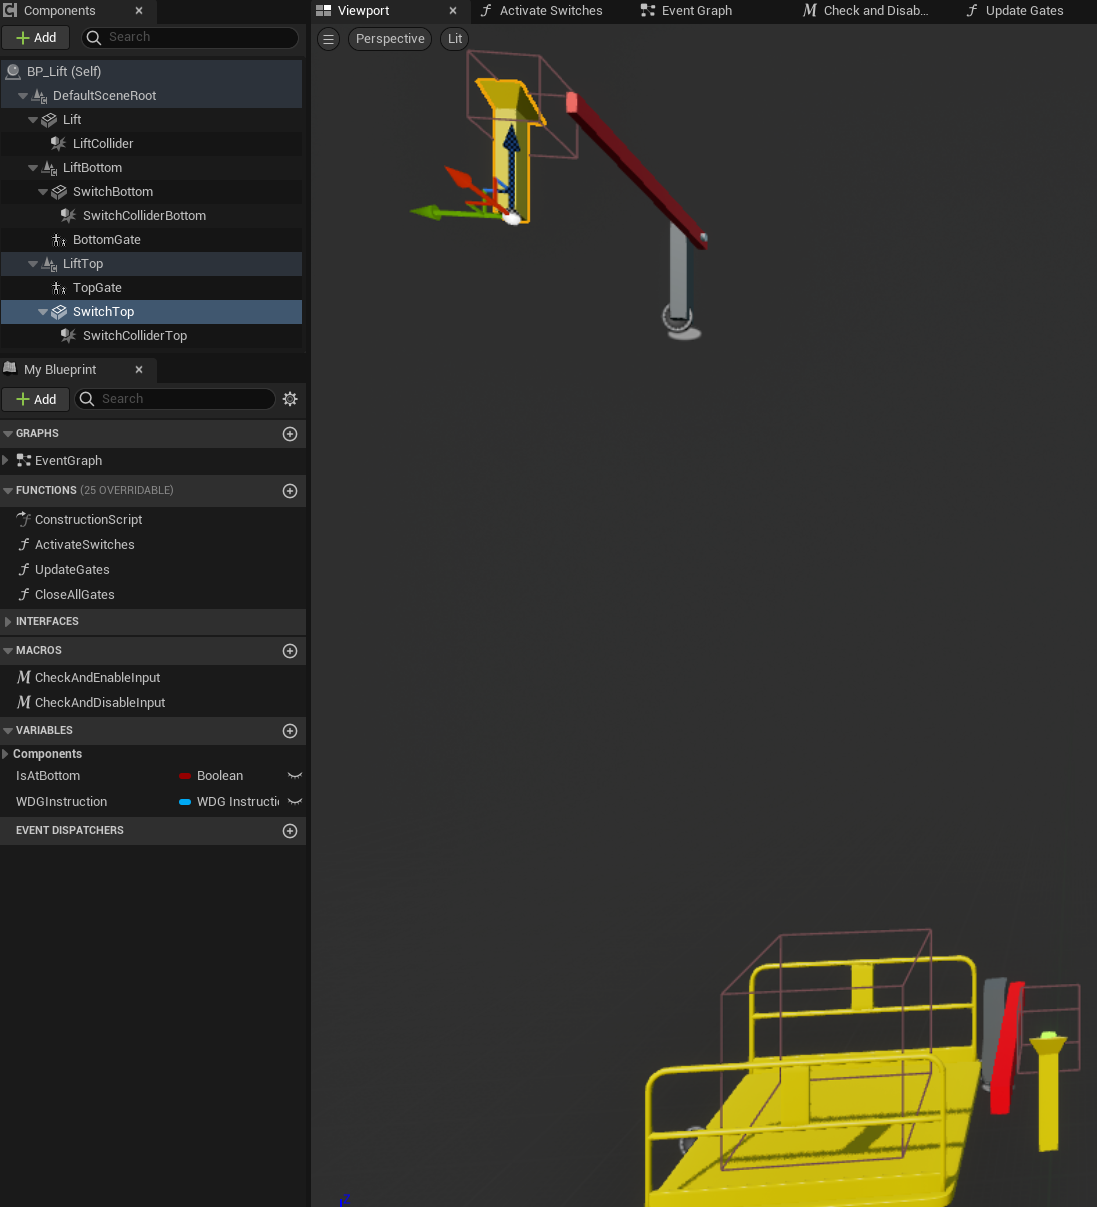This screenshot has width=1097, height=1207.
Task: Click the Lift static mesh icon
Action: pos(49,120)
